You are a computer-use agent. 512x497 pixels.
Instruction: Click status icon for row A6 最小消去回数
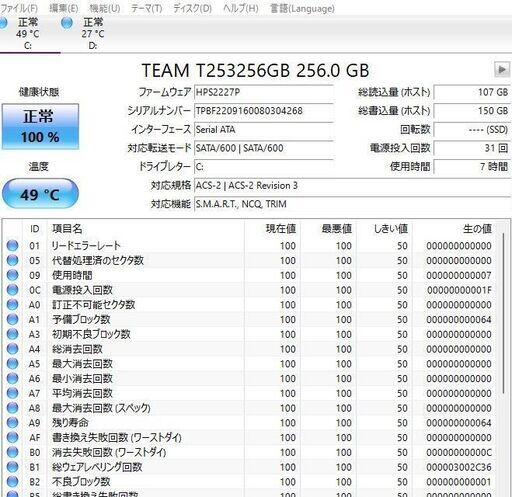(12, 378)
